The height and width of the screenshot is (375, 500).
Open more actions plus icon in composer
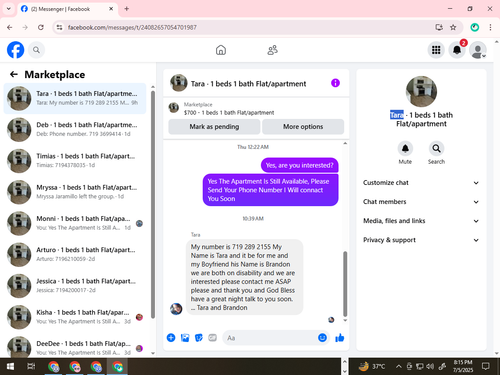click(x=171, y=338)
